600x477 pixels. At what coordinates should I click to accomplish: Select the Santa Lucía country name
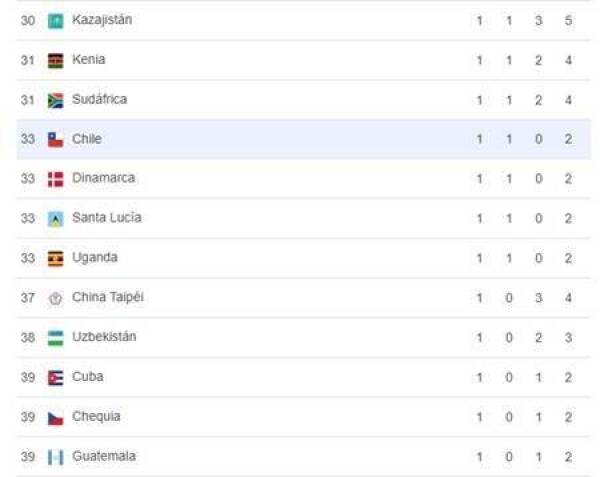tap(106, 218)
